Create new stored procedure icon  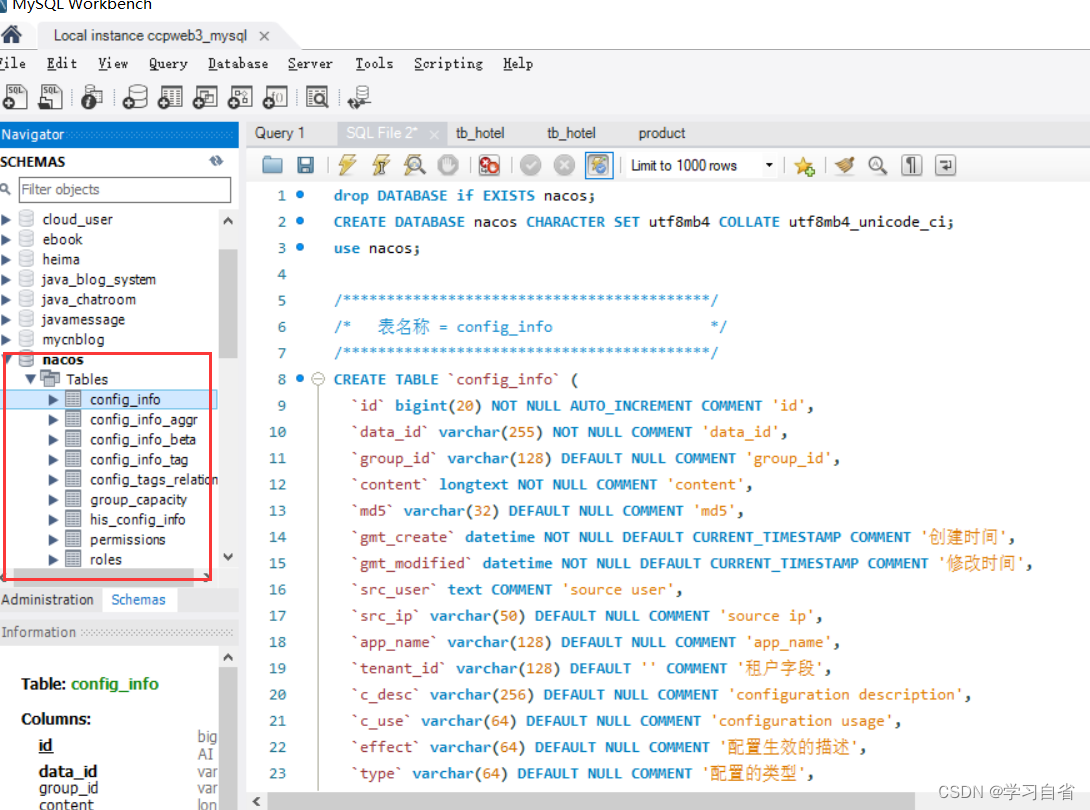tap(240, 97)
